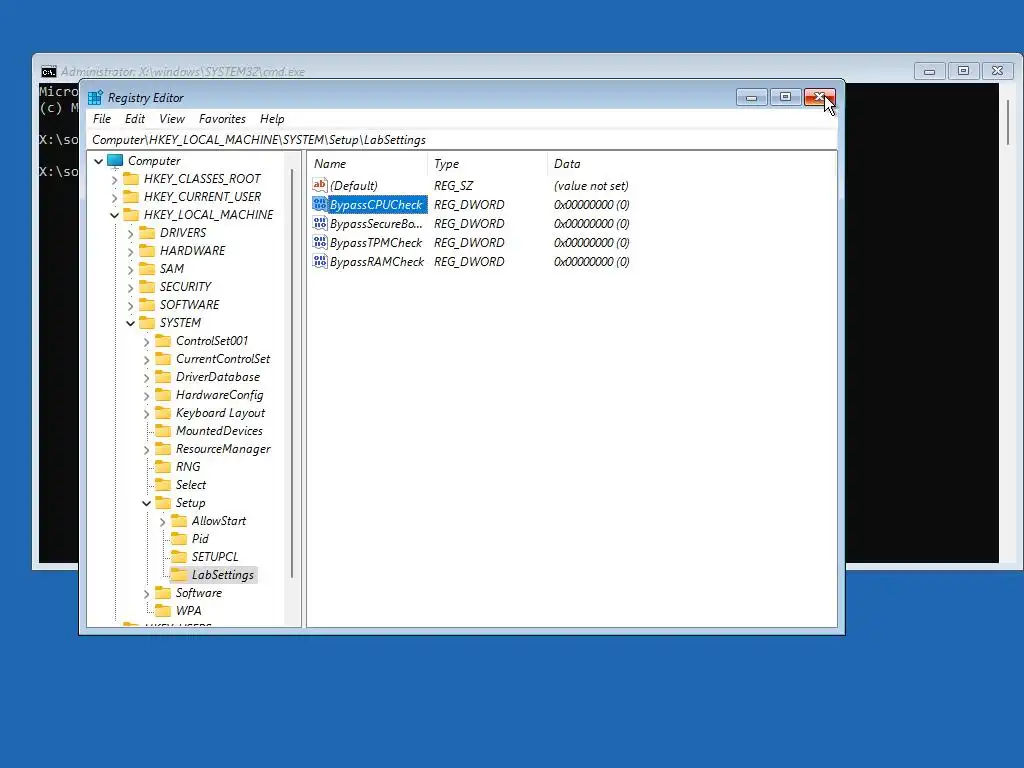Open the Edit menu
The height and width of the screenshot is (768, 1024).
(135, 119)
